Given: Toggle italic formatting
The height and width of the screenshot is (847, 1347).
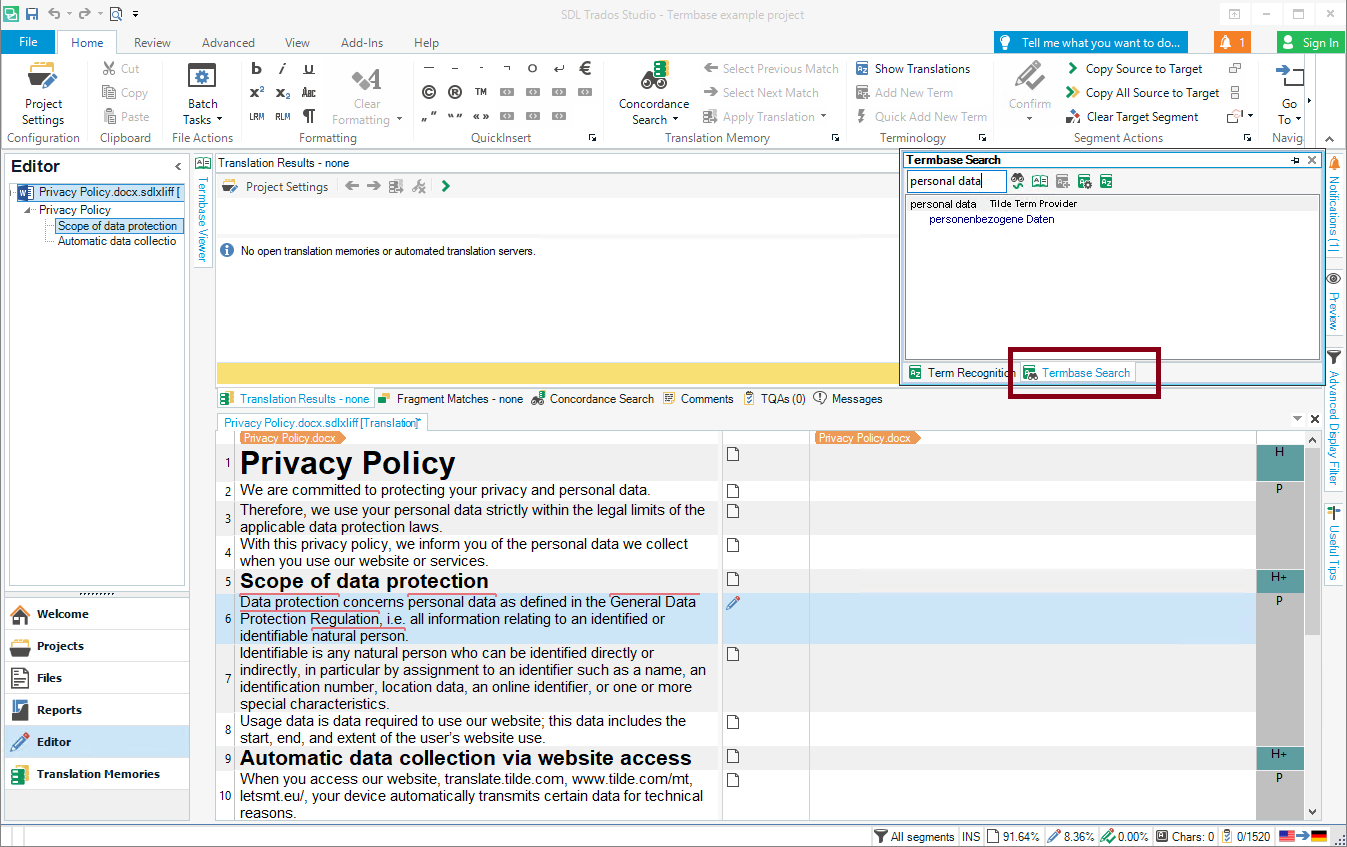Looking at the screenshot, I should (x=283, y=68).
